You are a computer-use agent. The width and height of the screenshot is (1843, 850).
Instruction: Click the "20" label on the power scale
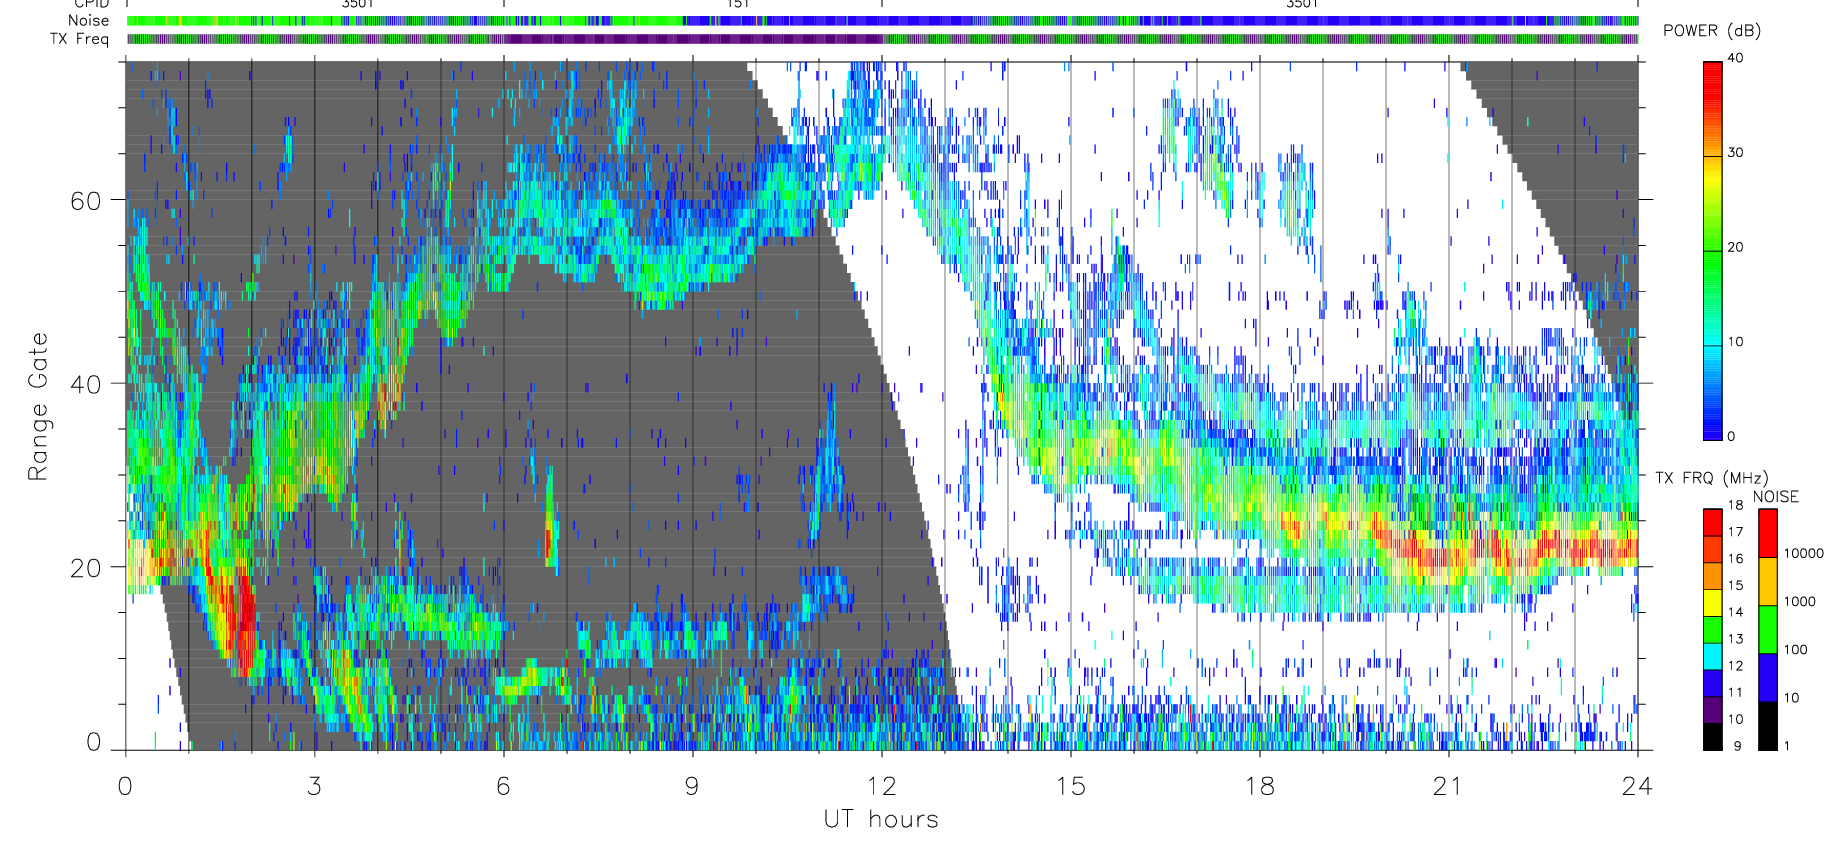click(x=1735, y=247)
